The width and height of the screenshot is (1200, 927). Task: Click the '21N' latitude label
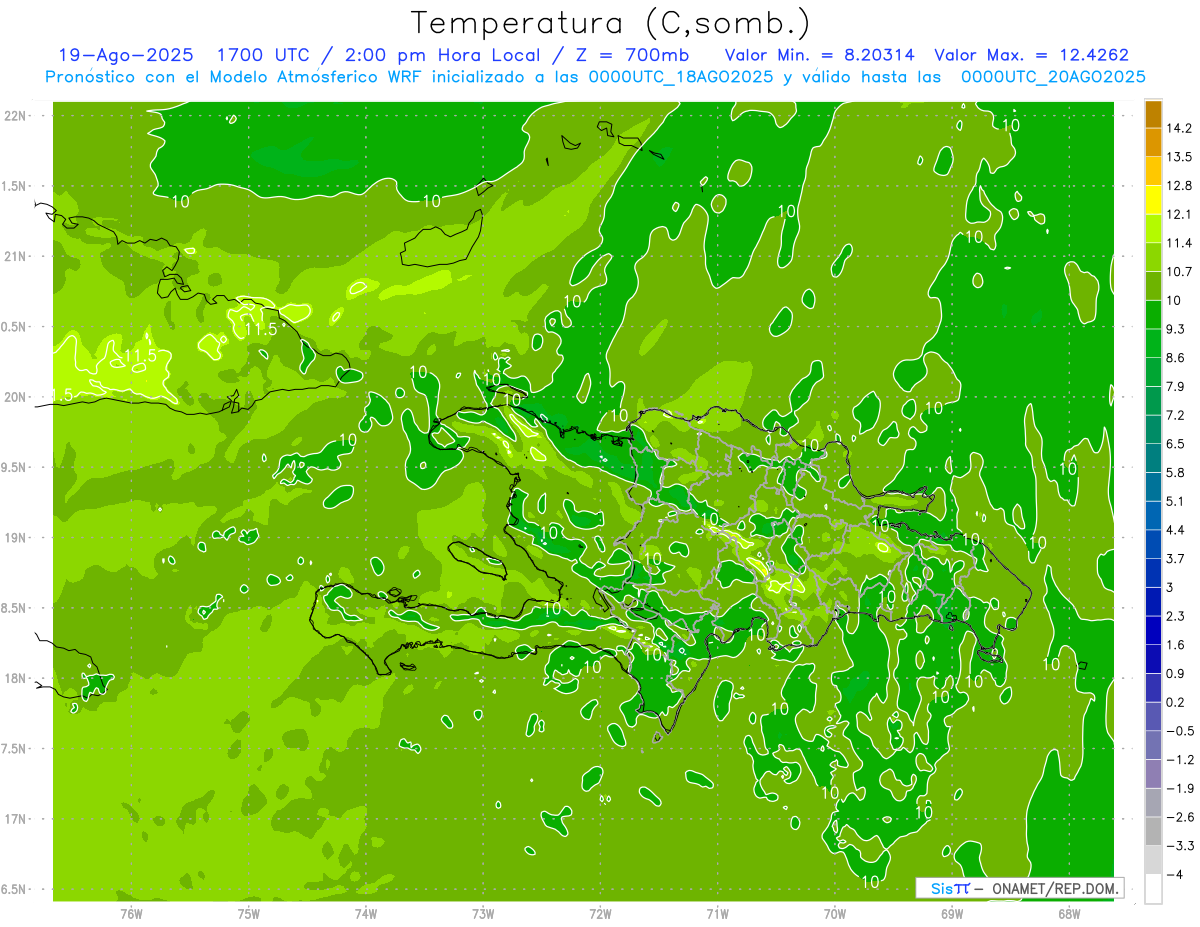(15, 257)
